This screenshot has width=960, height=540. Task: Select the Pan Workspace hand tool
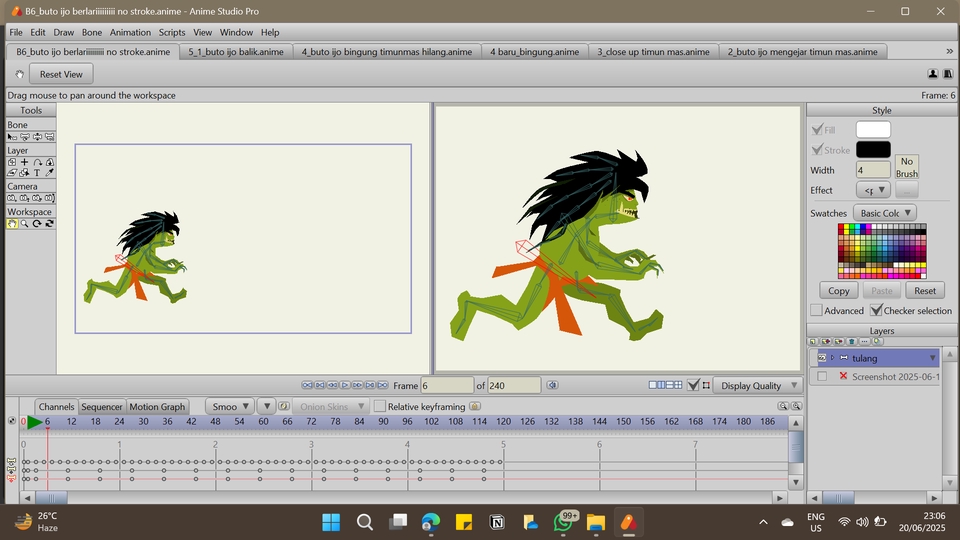click(12, 224)
